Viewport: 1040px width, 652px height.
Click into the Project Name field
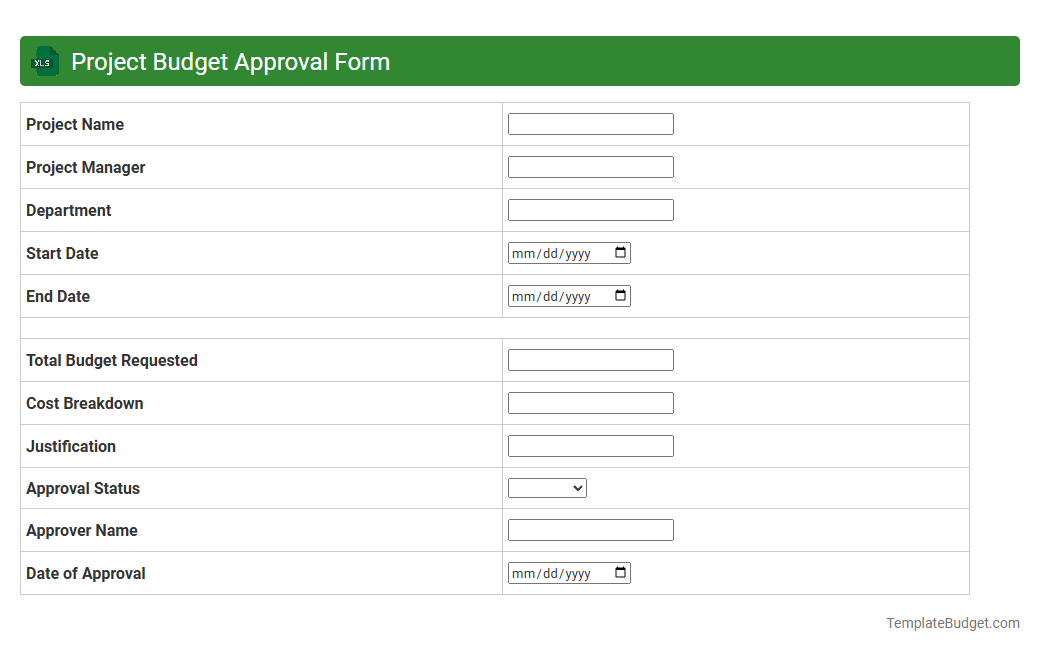(x=590, y=124)
